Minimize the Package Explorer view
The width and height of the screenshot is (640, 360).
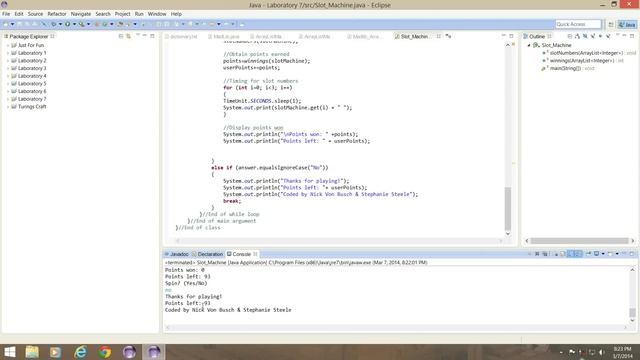coord(145,36)
